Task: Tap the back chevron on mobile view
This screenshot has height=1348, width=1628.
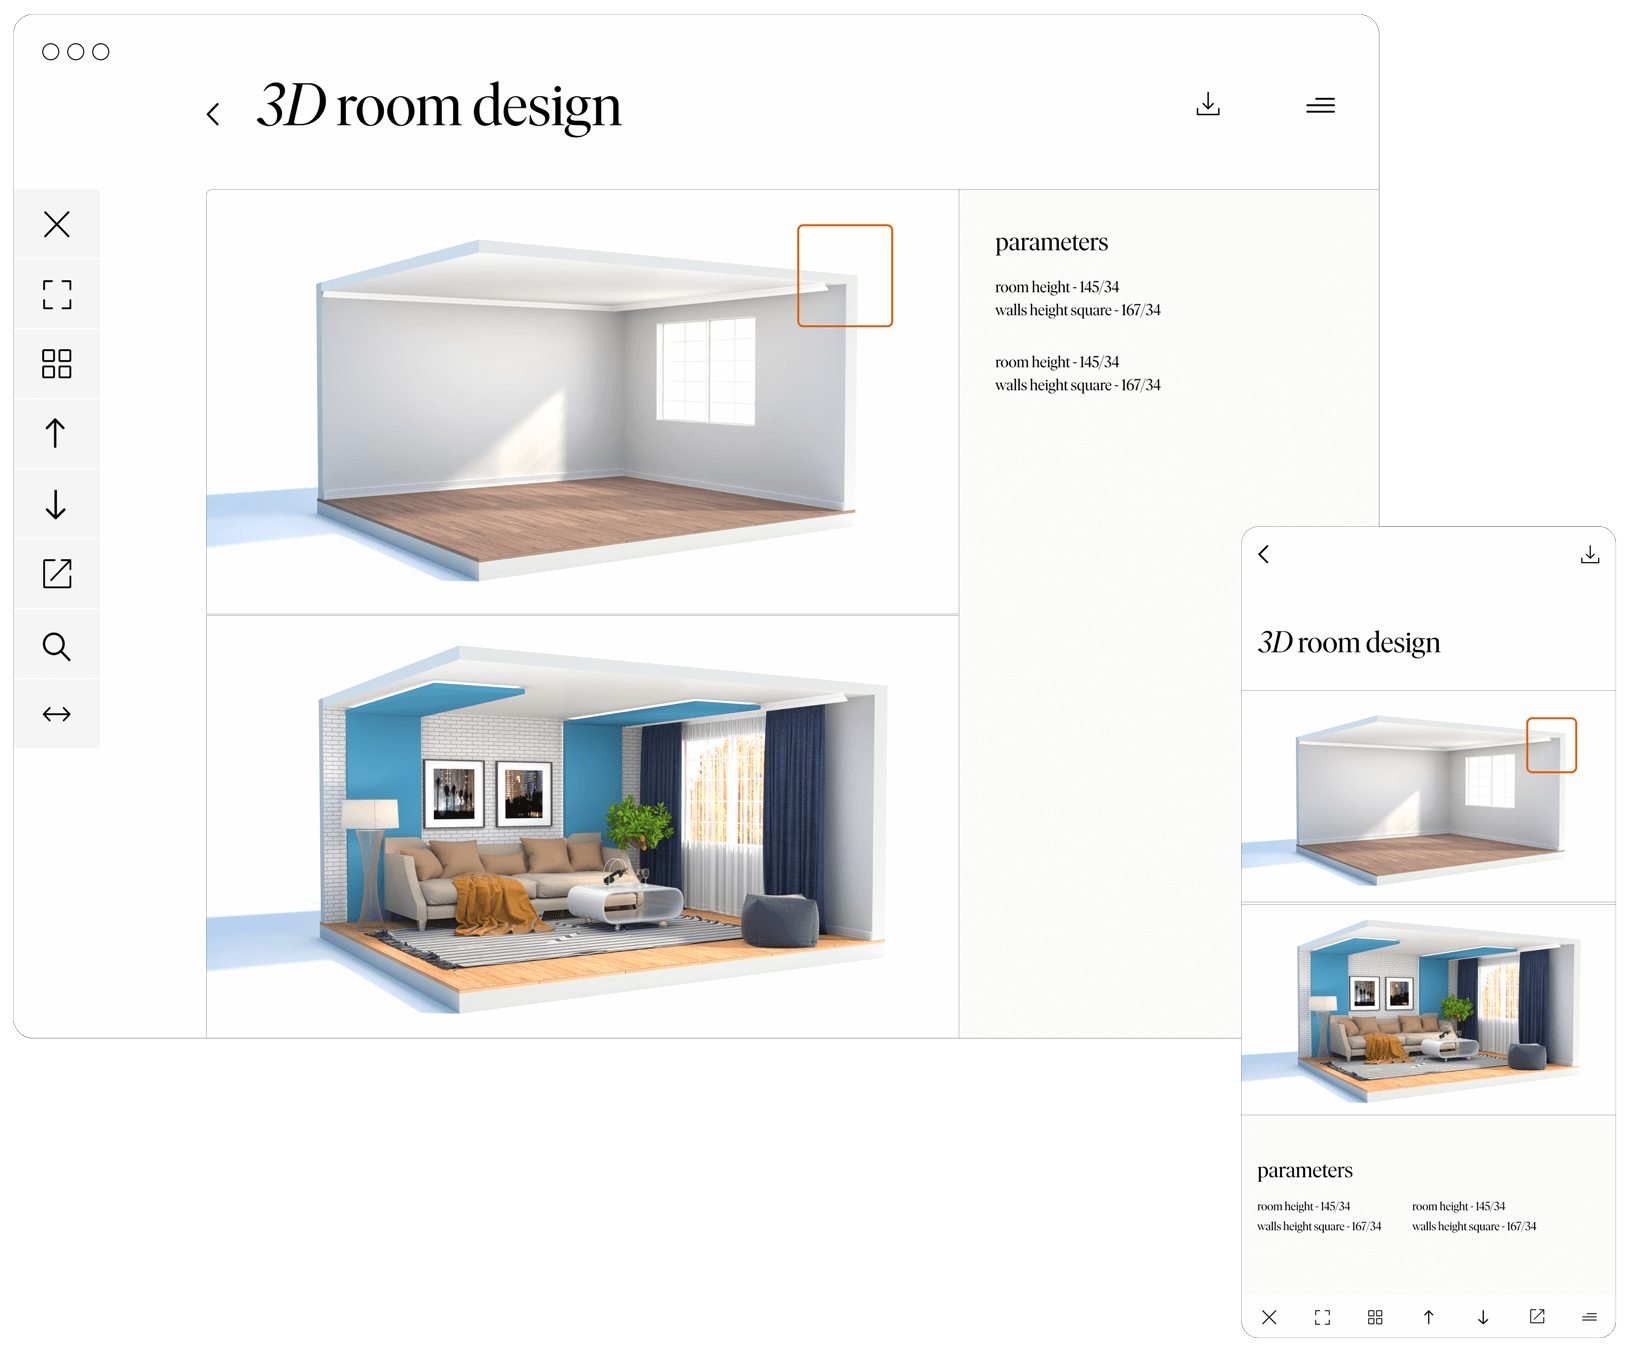Action: coord(1264,554)
